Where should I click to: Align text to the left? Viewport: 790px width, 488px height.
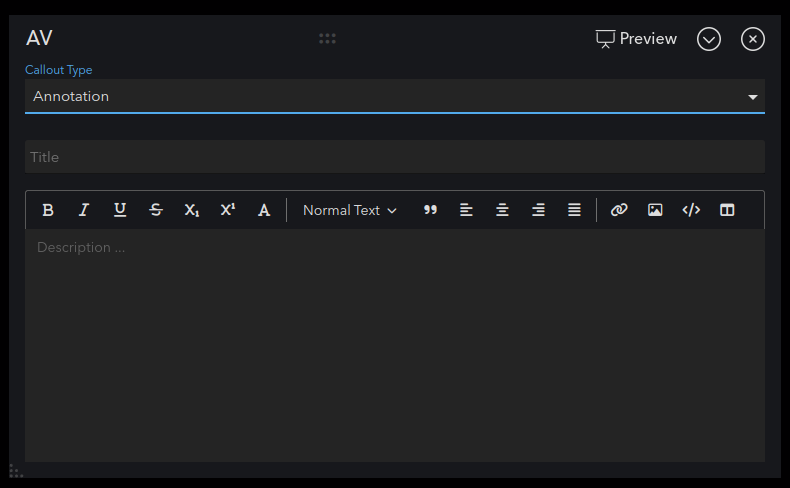pos(466,210)
